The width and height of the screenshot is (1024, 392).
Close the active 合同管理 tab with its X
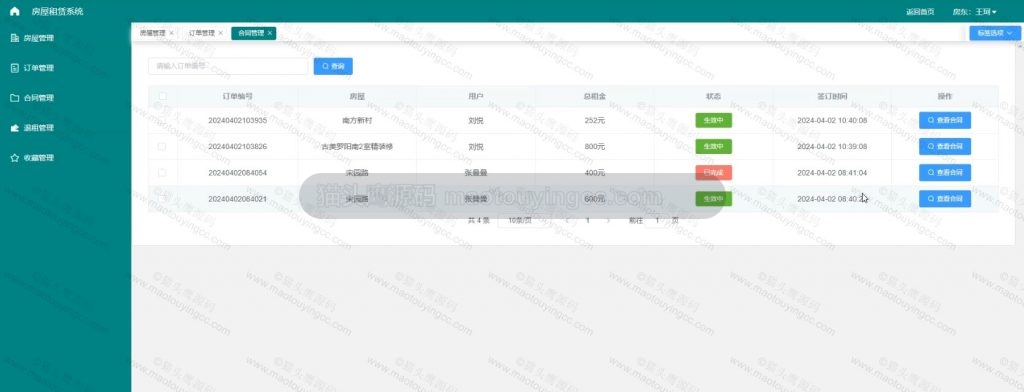[270, 33]
